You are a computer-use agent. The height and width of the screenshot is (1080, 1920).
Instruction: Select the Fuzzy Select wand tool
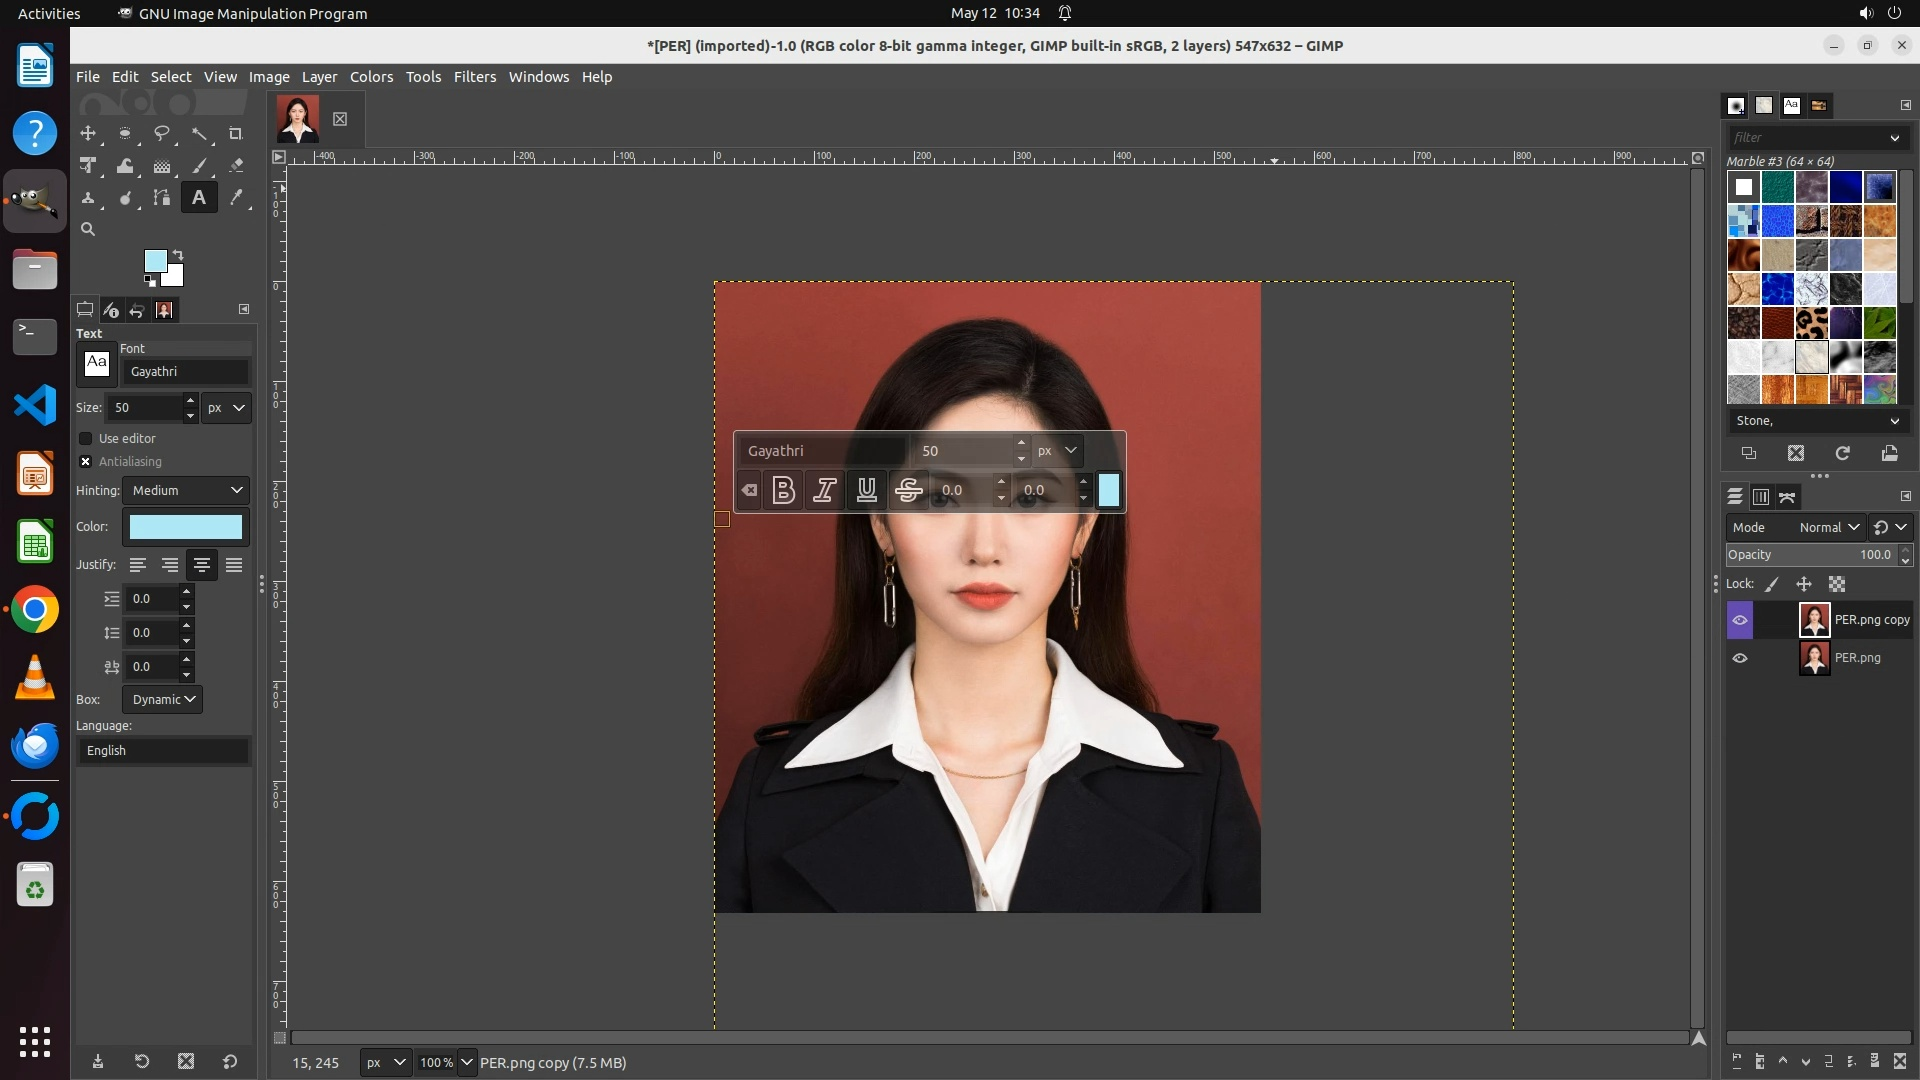click(199, 134)
